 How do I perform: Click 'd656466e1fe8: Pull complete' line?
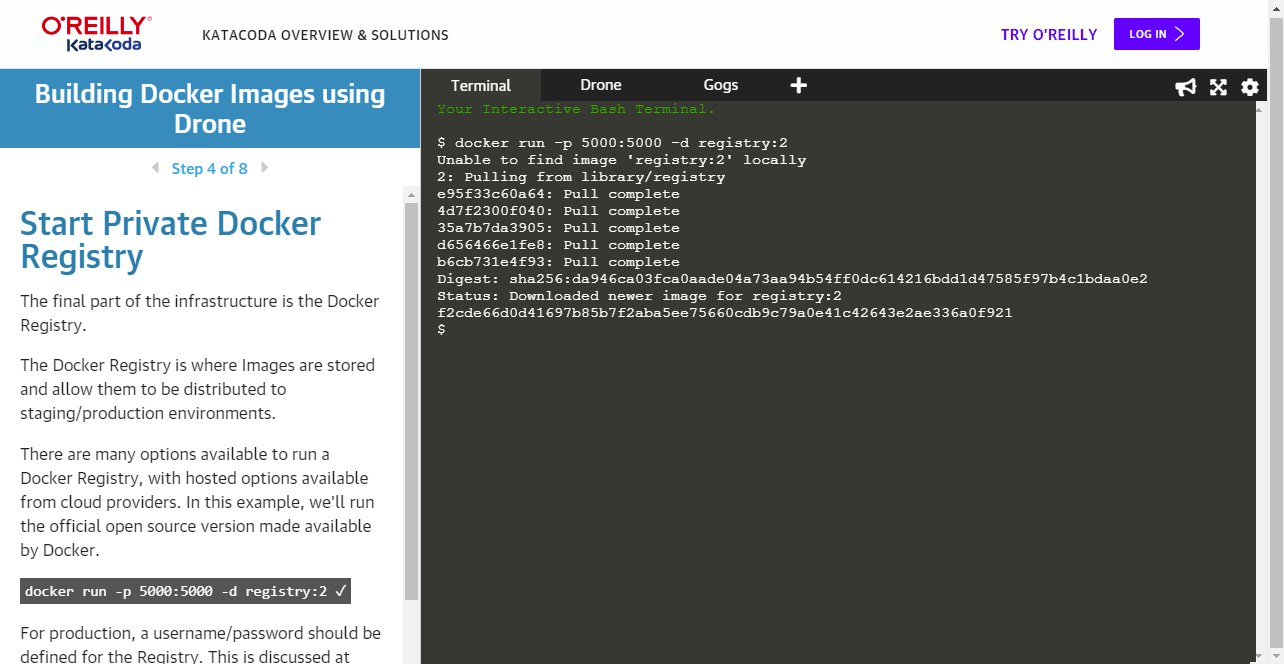558,245
